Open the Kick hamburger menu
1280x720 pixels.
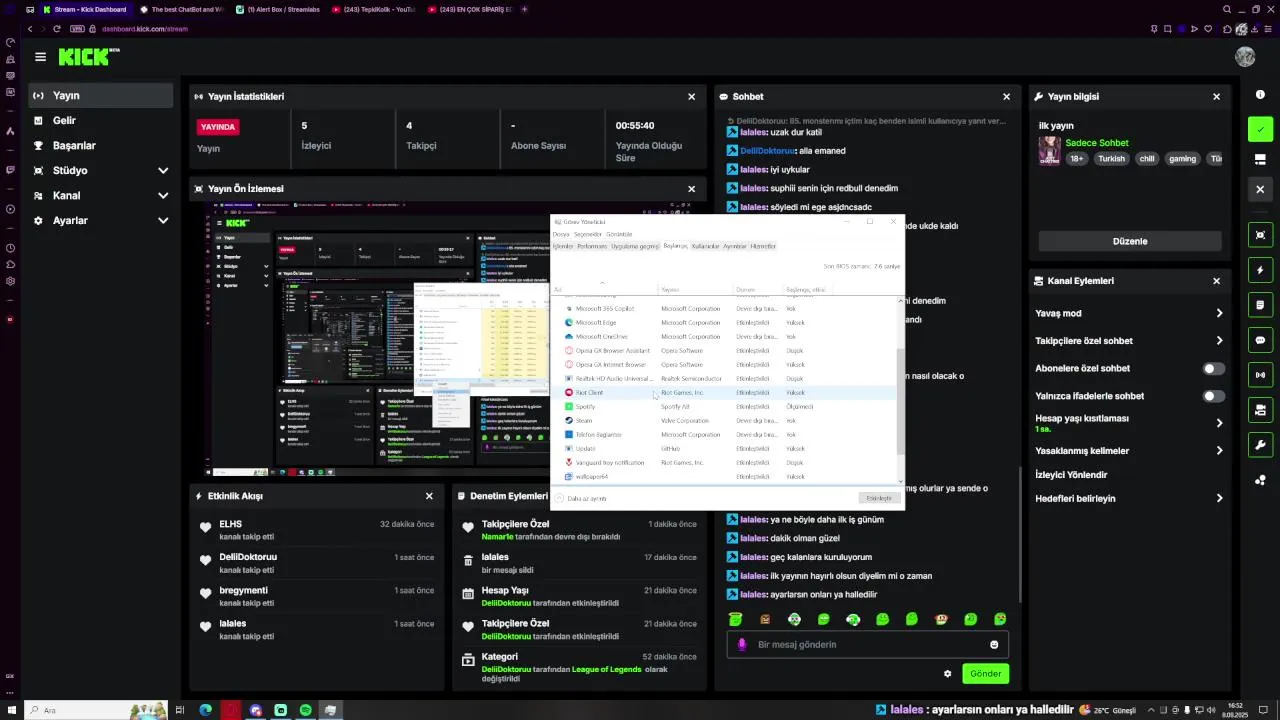[x=40, y=57]
